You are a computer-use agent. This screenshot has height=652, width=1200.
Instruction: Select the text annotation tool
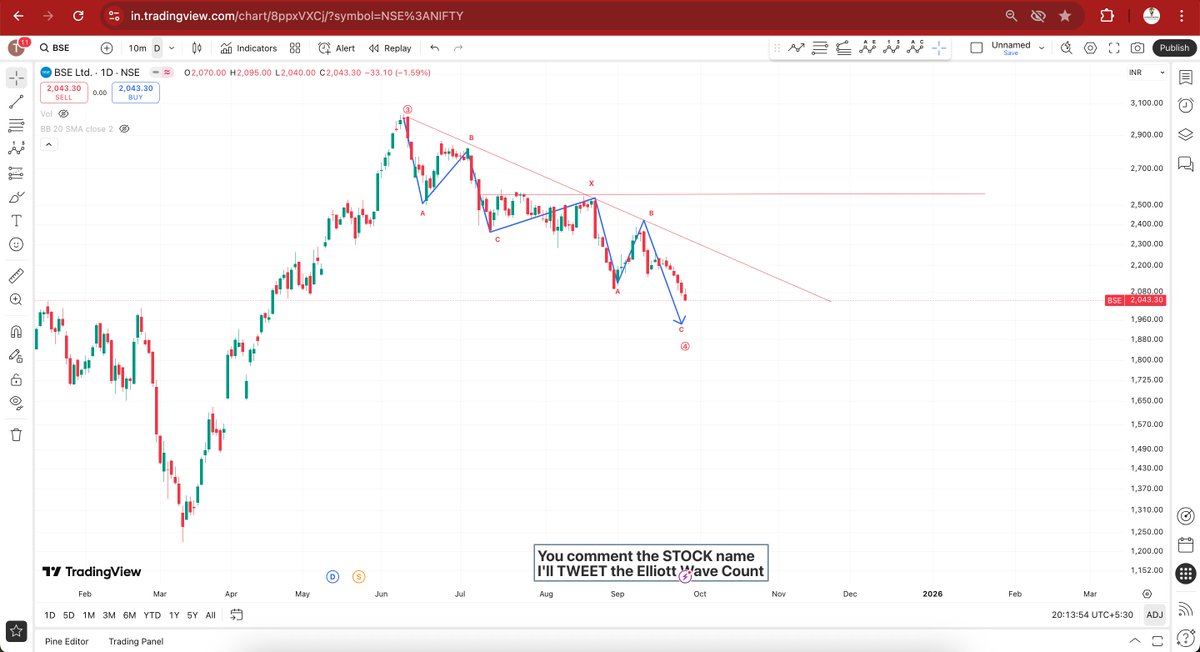[16, 221]
